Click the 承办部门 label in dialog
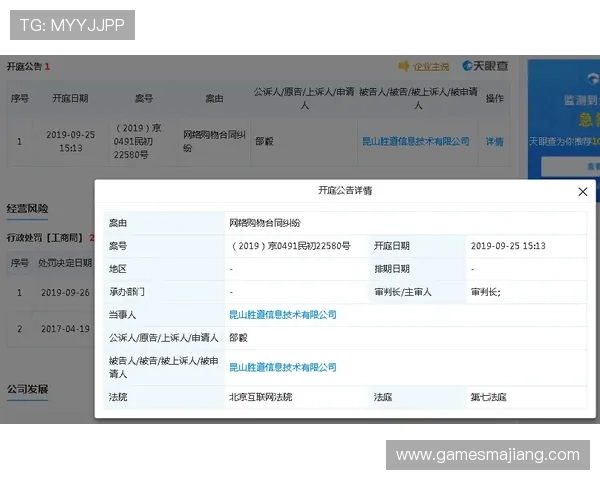This screenshot has height=480, width=600. tap(127, 292)
